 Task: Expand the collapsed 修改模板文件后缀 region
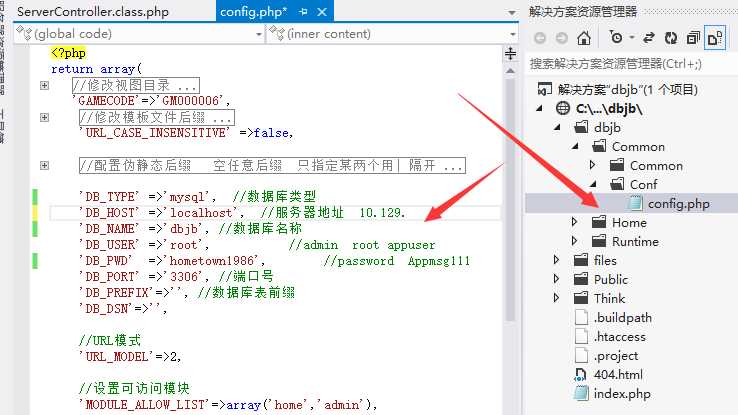44,117
